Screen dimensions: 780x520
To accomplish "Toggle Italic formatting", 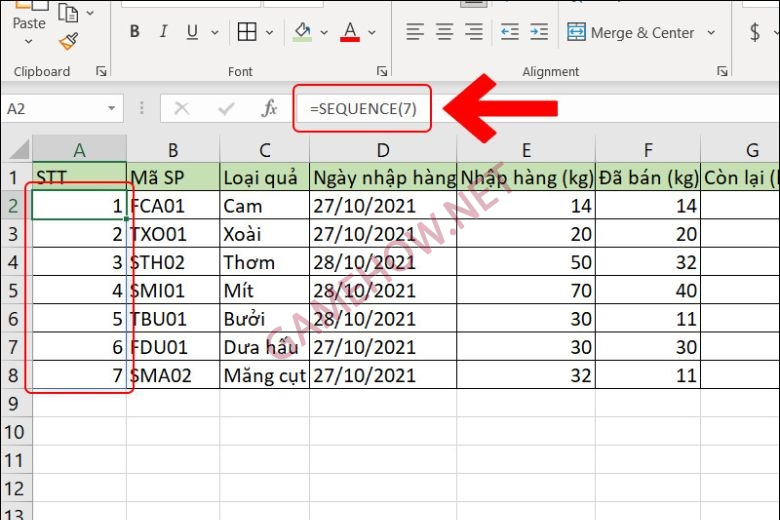I will coord(163,32).
